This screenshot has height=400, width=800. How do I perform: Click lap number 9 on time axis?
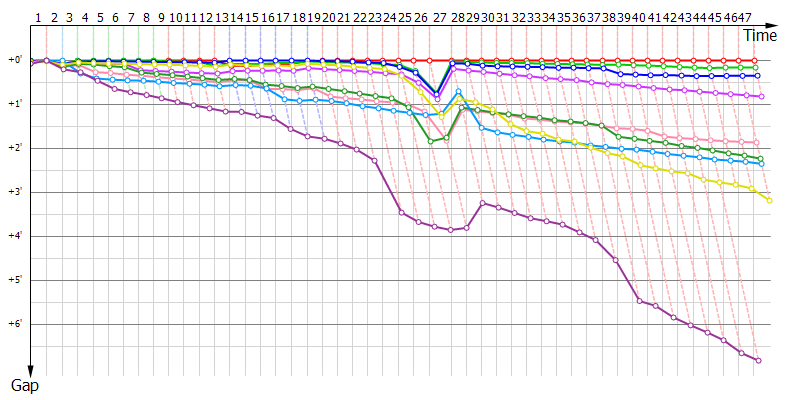(162, 18)
